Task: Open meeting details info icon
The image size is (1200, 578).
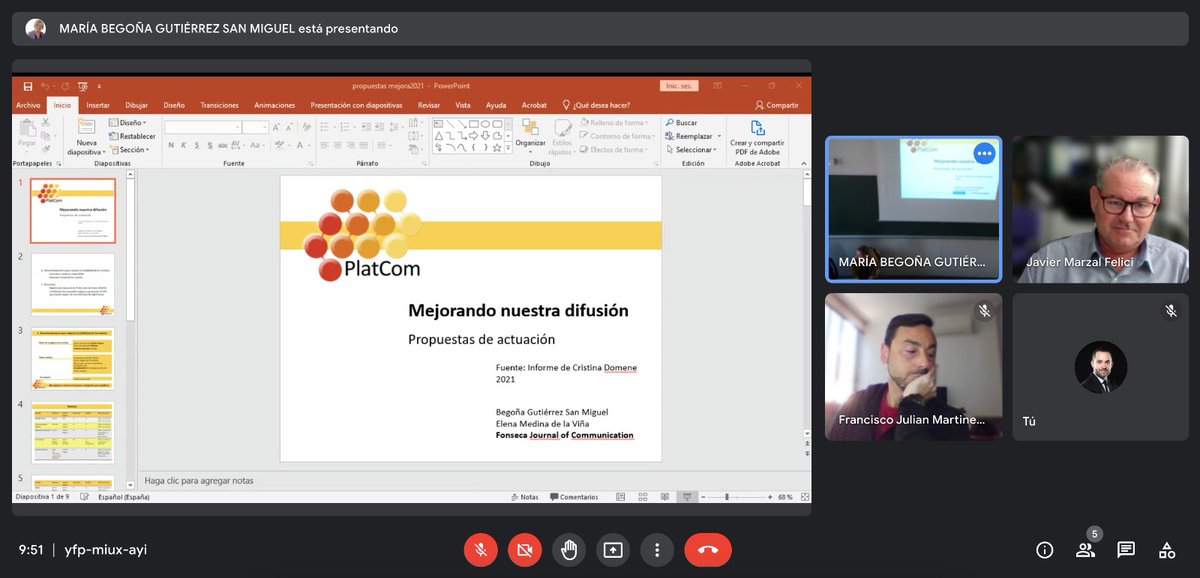Action: 1044,549
